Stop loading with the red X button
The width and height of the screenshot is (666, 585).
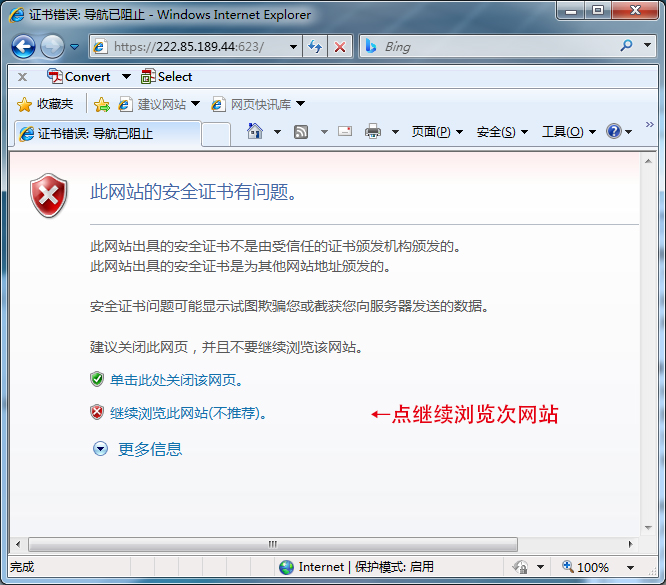[x=340, y=46]
